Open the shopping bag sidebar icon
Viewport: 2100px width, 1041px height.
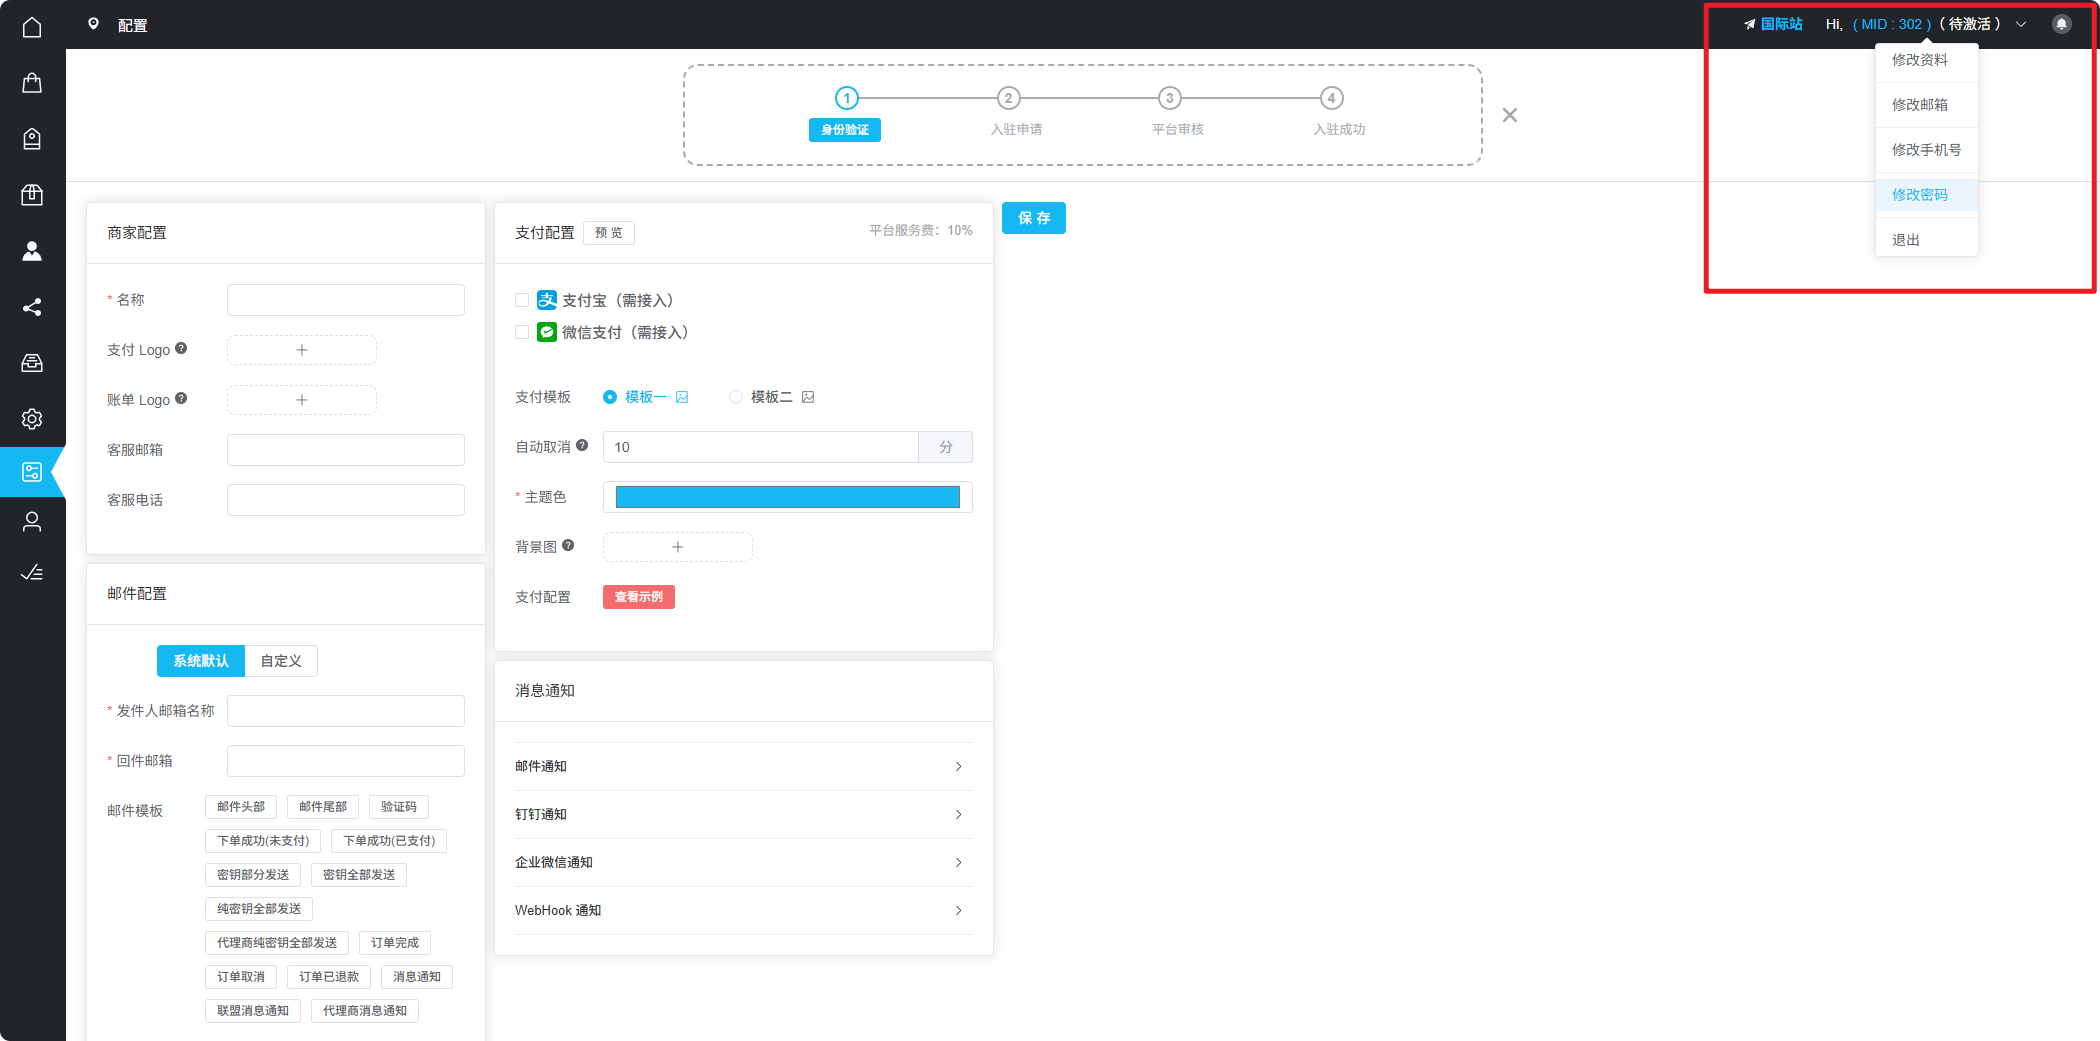(x=32, y=83)
